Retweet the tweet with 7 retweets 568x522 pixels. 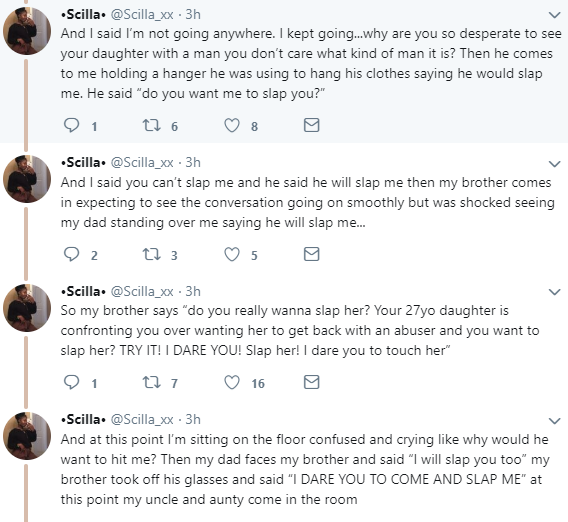(x=151, y=382)
